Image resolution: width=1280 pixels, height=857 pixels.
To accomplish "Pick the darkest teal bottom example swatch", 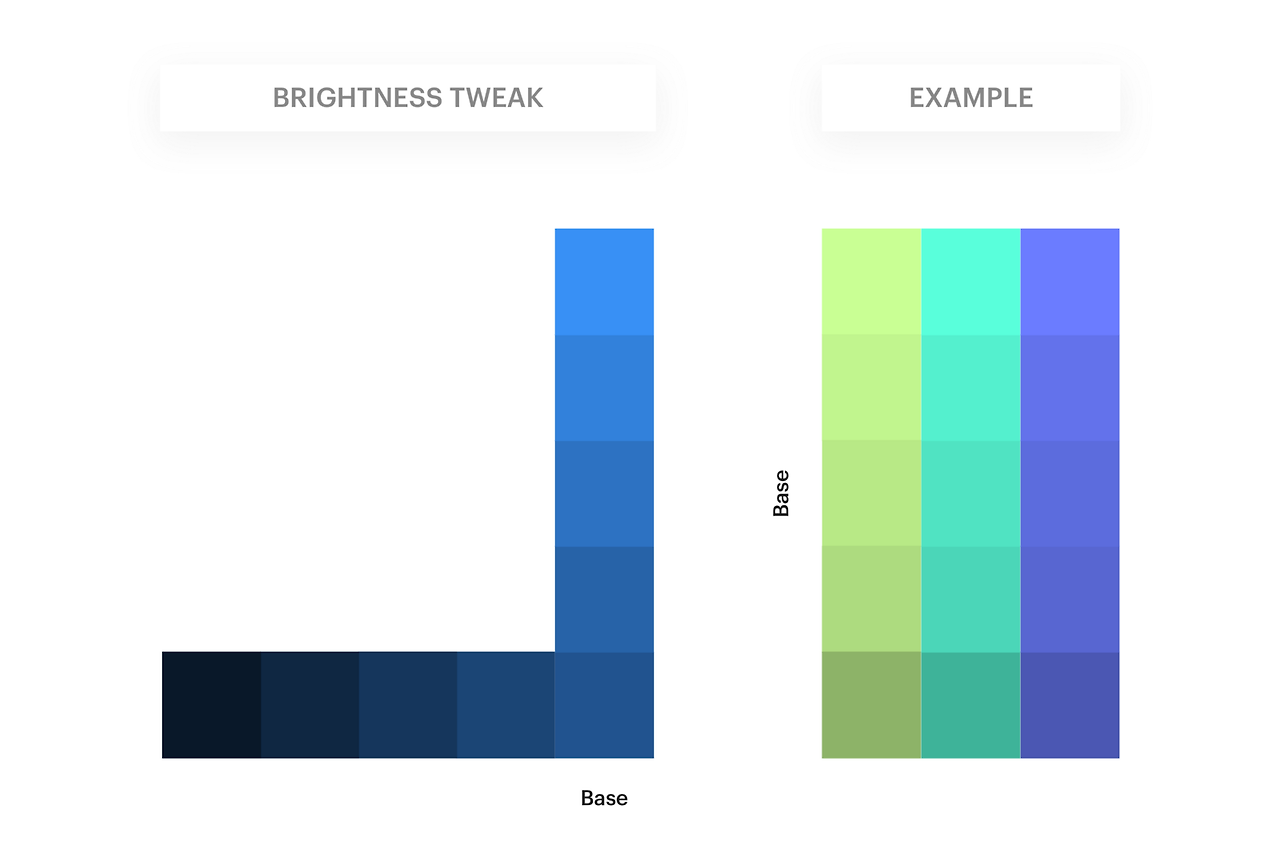I will [x=970, y=705].
